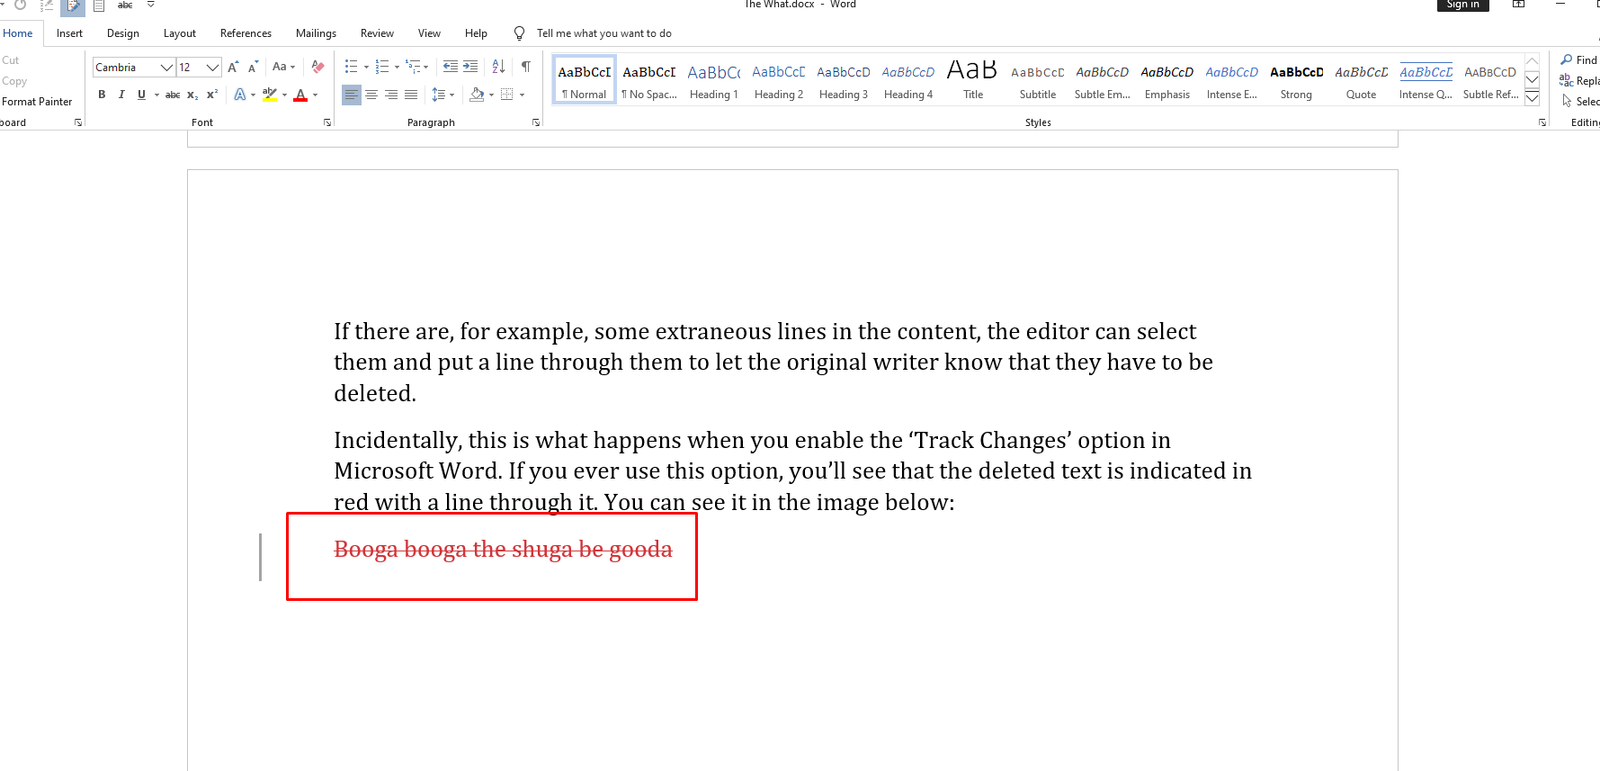
Task: Apply the Heading 1 style
Action: tap(714, 80)
